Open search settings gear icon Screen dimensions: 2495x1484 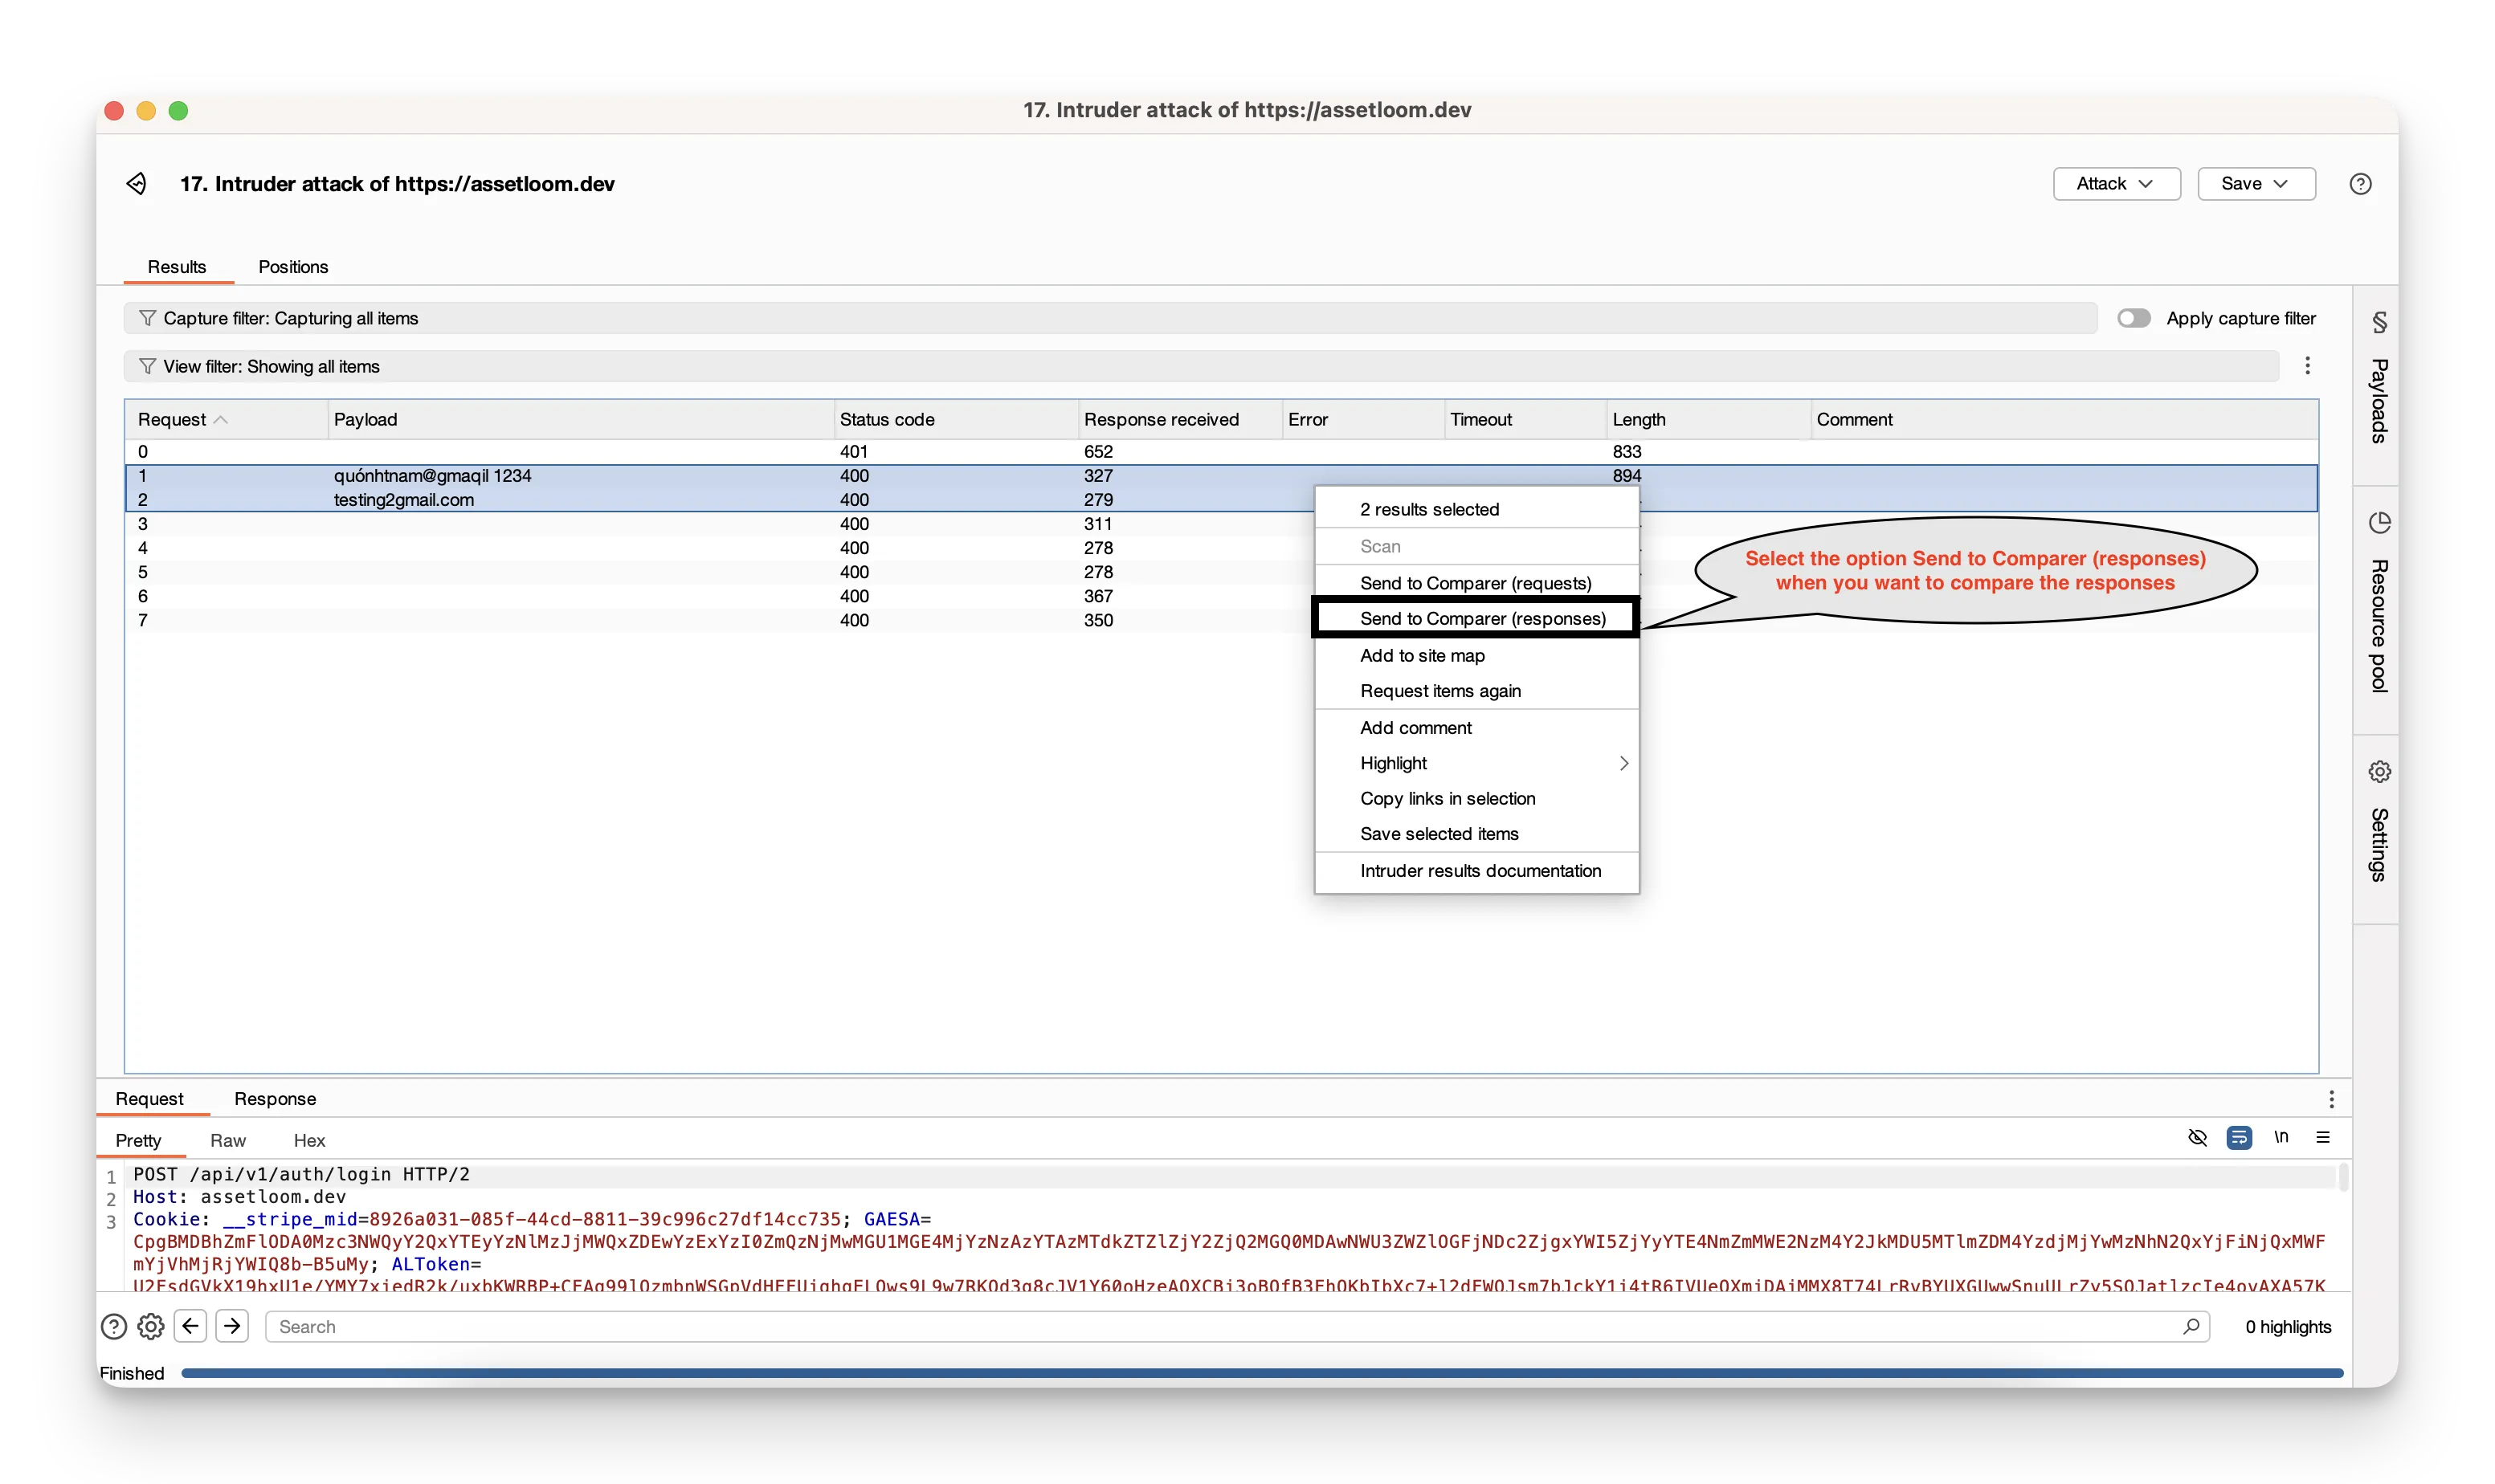tap(150, 1327)
